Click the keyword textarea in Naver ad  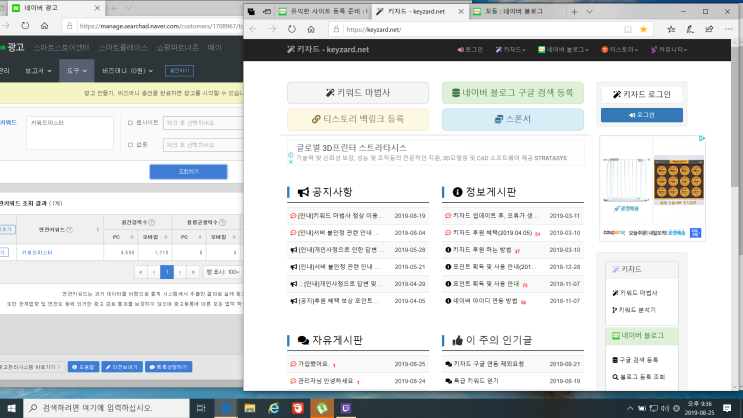(70, 133)
